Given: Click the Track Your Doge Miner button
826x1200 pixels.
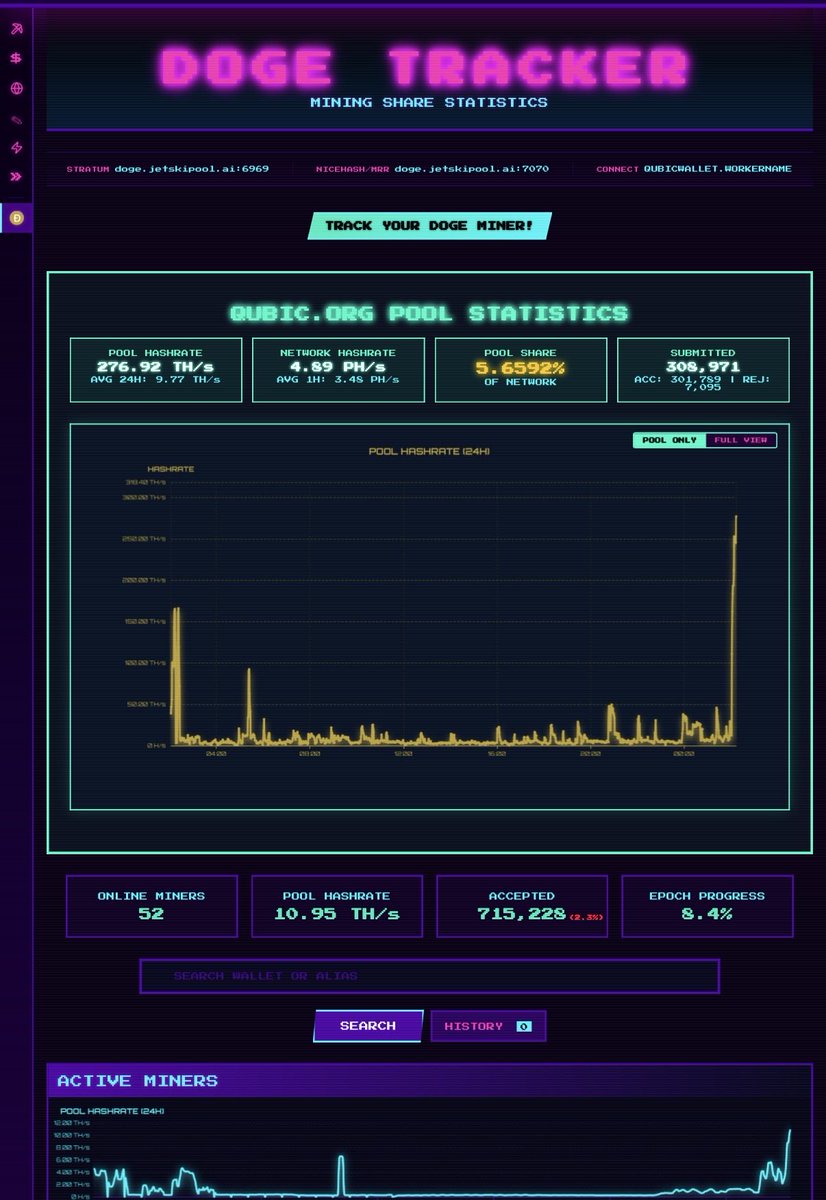Looking at the screenshot, I should [429, 226].
